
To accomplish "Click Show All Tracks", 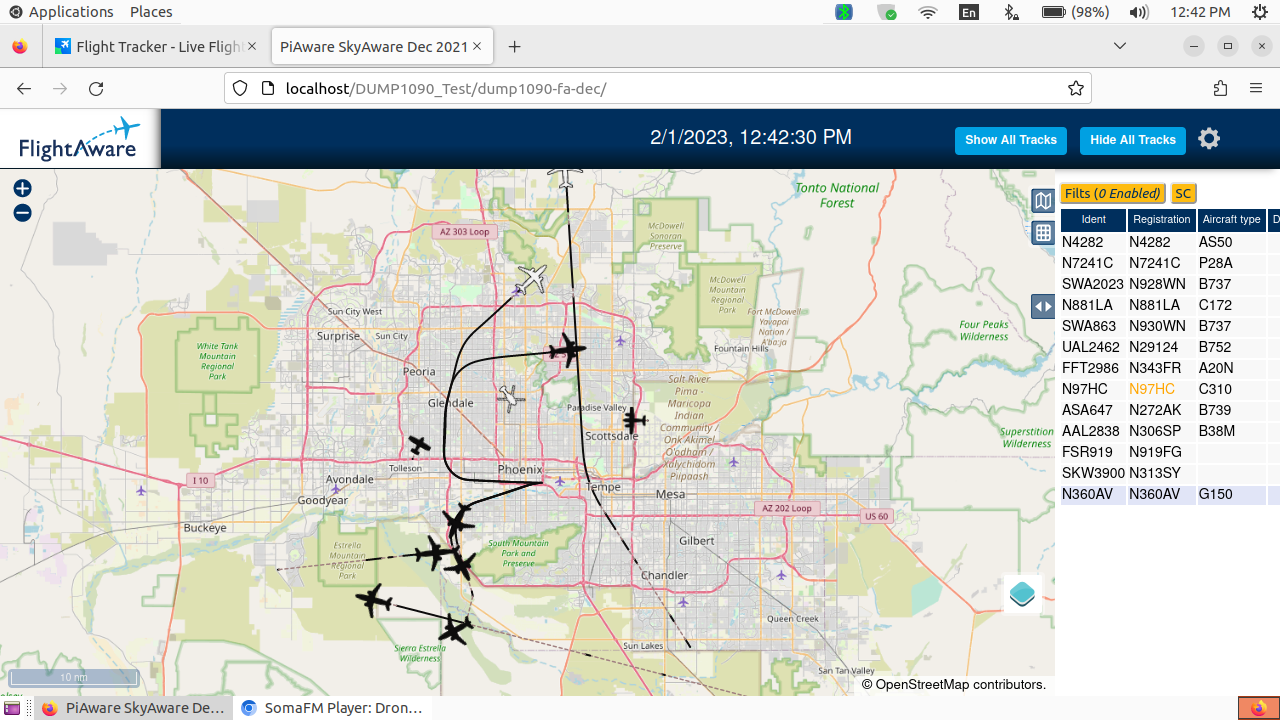I will [1011, 140].
